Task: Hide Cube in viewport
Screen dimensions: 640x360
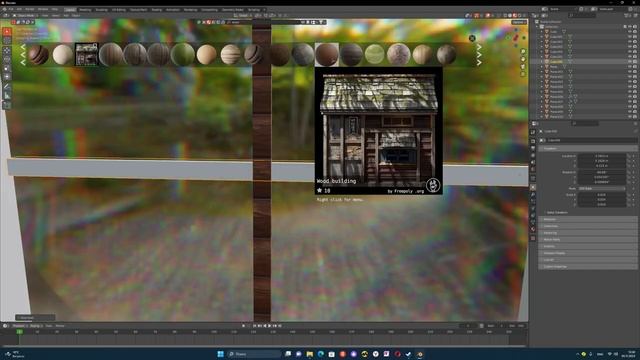Action: click(x=630, y=31)
